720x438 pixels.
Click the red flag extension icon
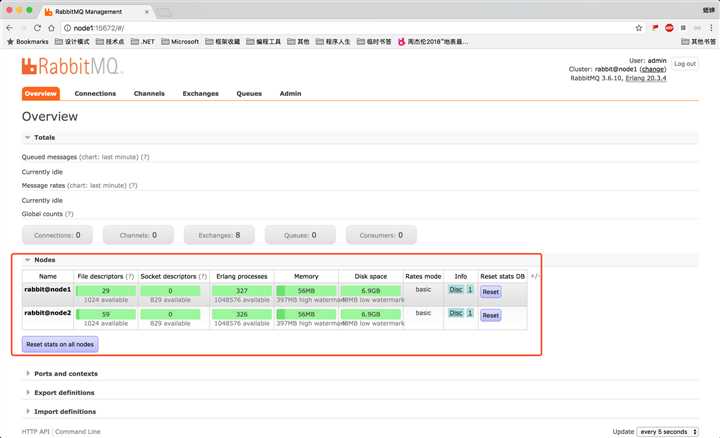tap(655, 28)
